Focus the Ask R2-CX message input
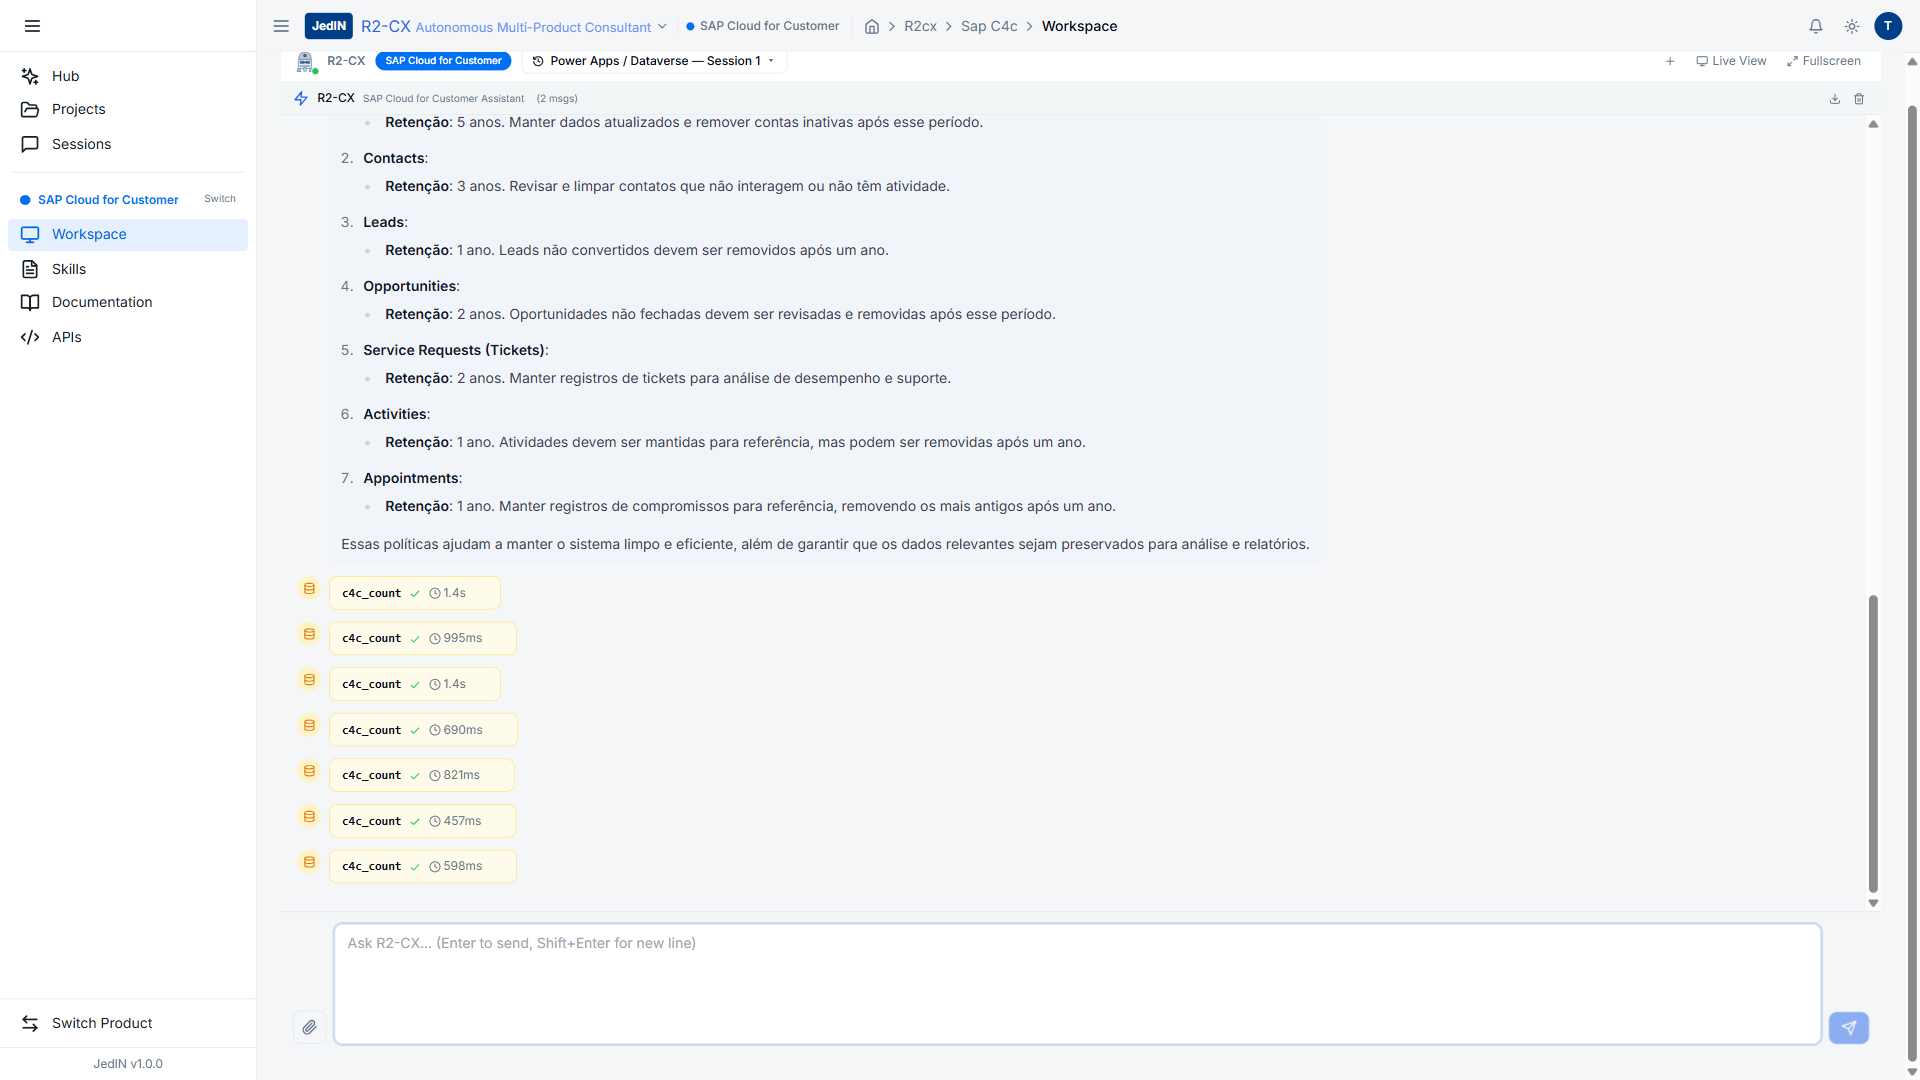Image resolution: width=1920 pixels, height=1080 pixels. pos(1077,984)
